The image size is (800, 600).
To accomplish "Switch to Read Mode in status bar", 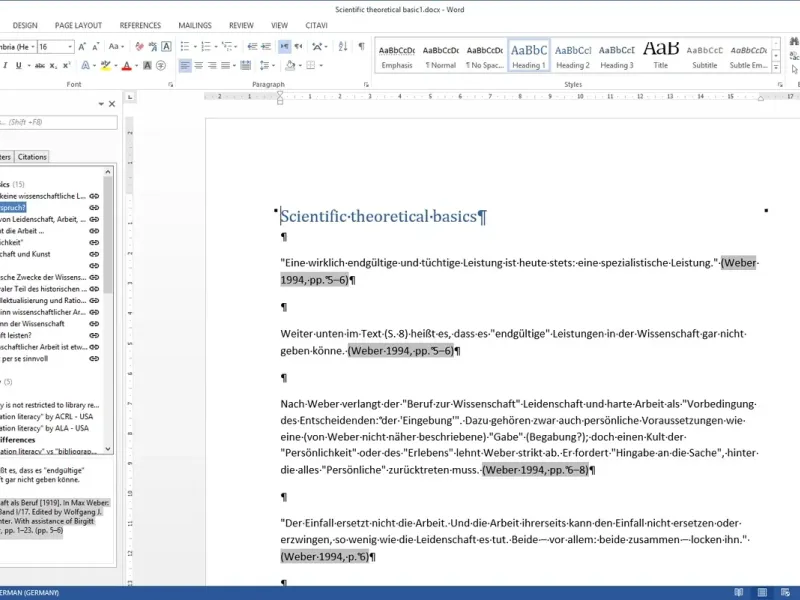I will (738, 592).
